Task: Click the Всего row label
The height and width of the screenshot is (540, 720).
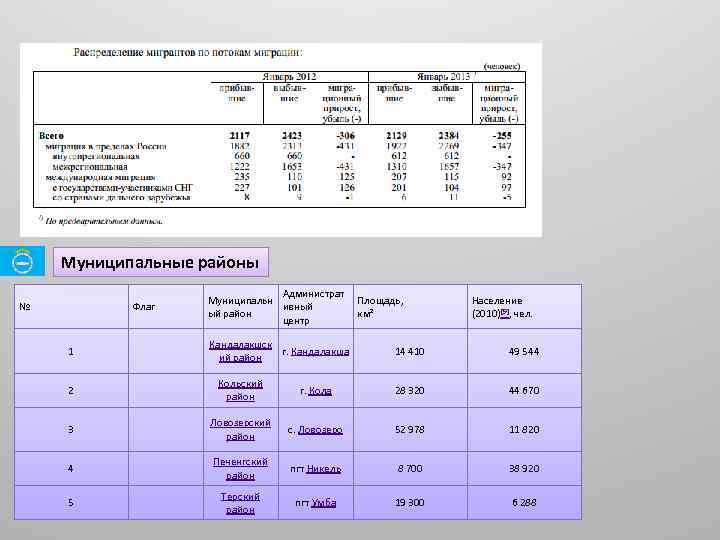Action: (x=51, y=136)
